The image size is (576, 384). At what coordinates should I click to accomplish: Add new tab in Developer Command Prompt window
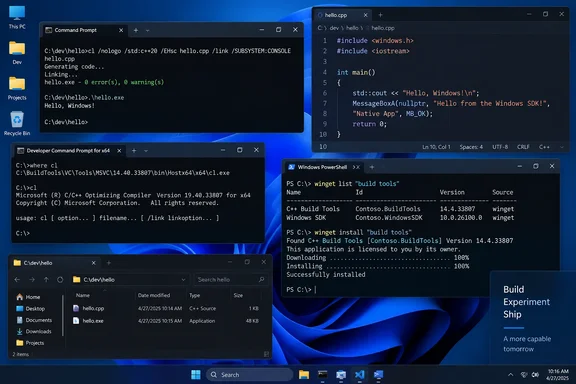[134, 150]
